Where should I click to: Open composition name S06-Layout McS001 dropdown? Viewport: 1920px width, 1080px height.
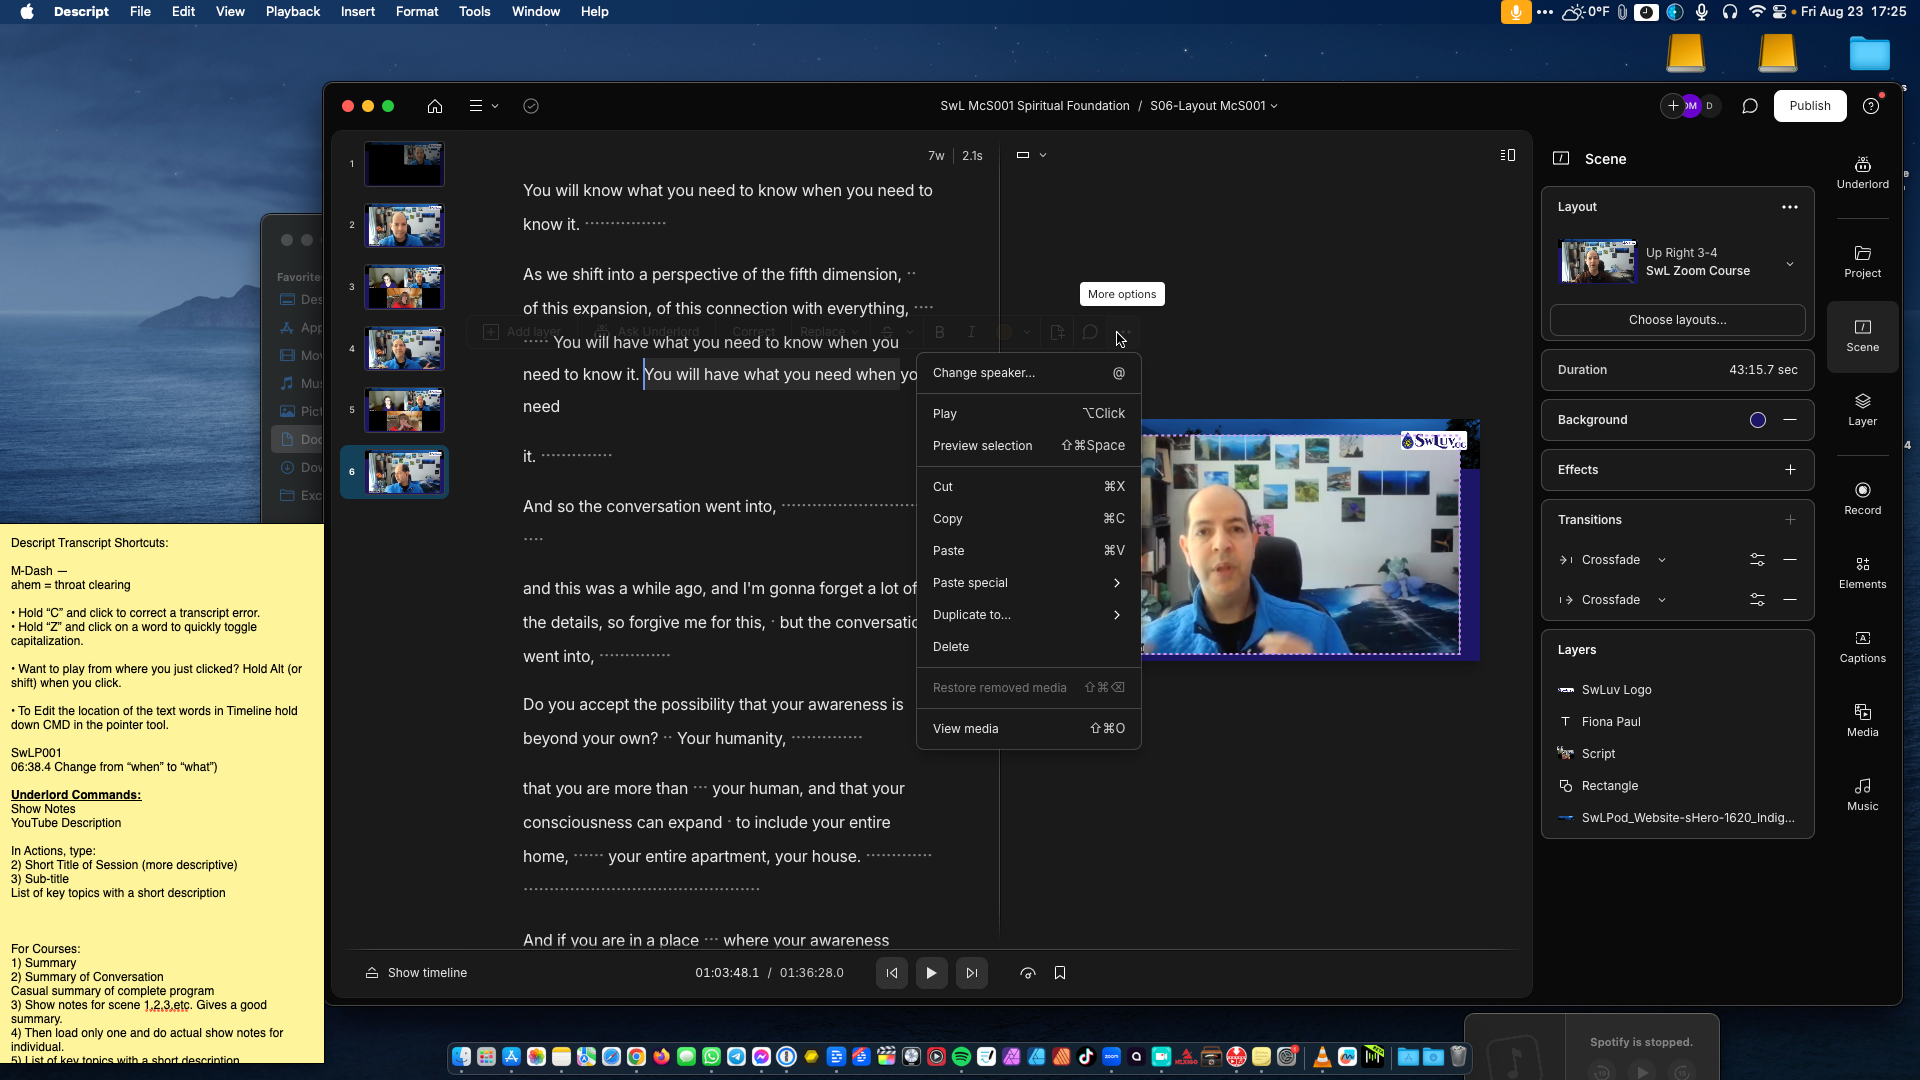coord(1213,106)
